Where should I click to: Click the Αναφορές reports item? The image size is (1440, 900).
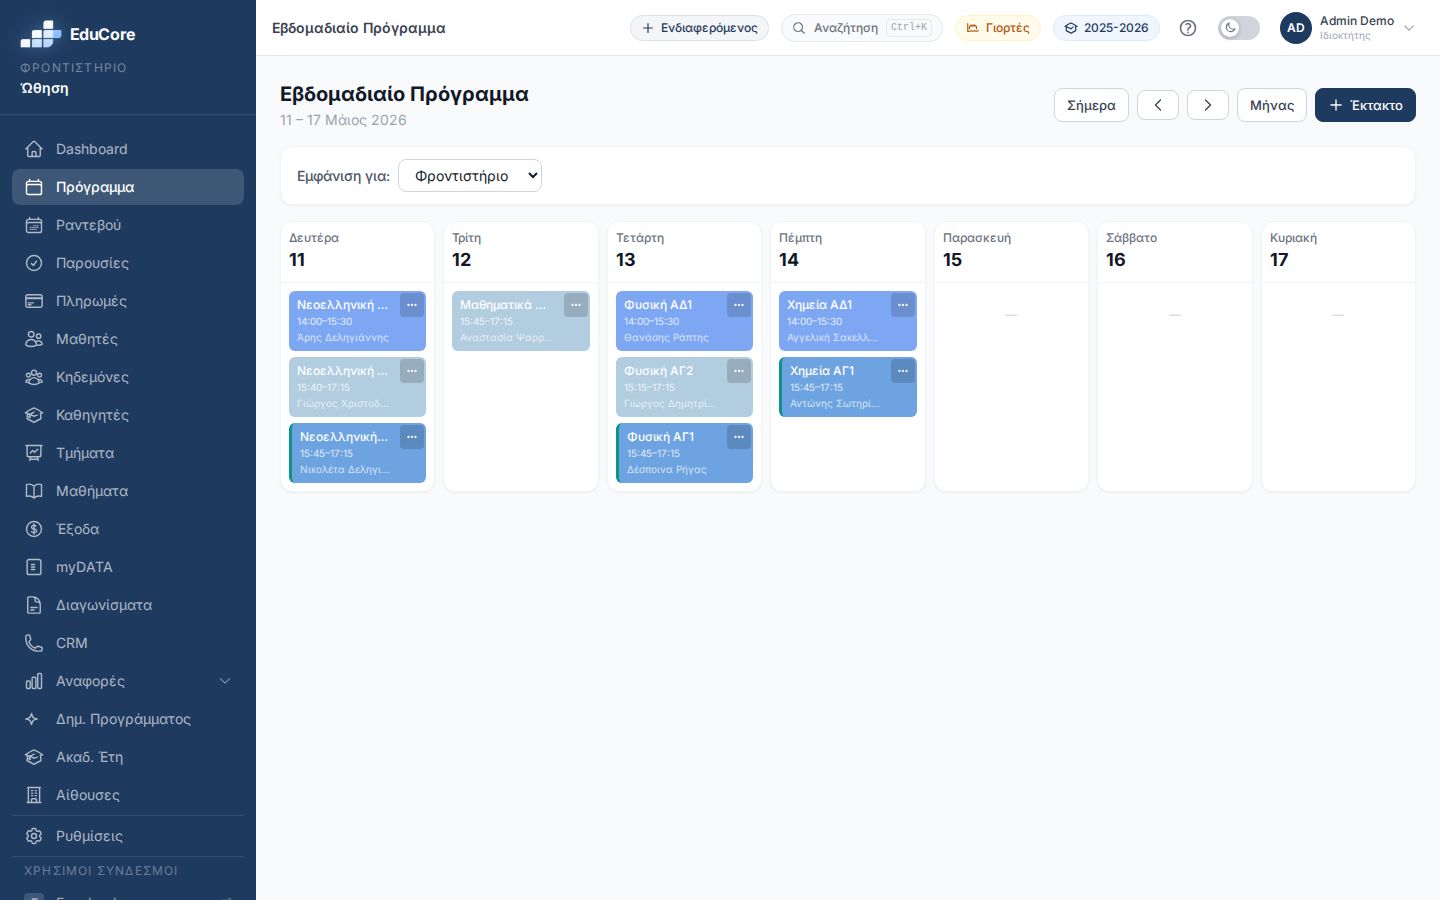(128, 681)
